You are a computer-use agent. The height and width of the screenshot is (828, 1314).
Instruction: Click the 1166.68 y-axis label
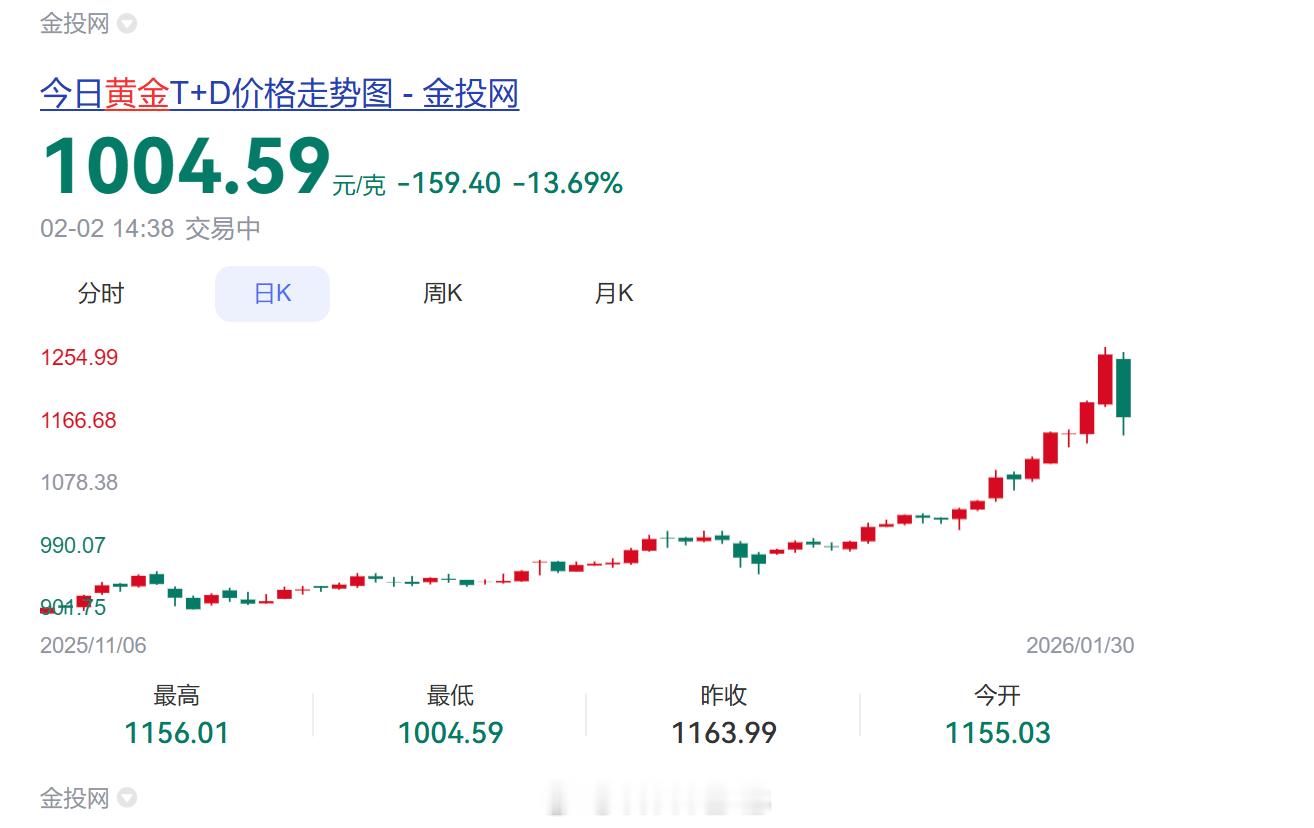coord(78,420)
